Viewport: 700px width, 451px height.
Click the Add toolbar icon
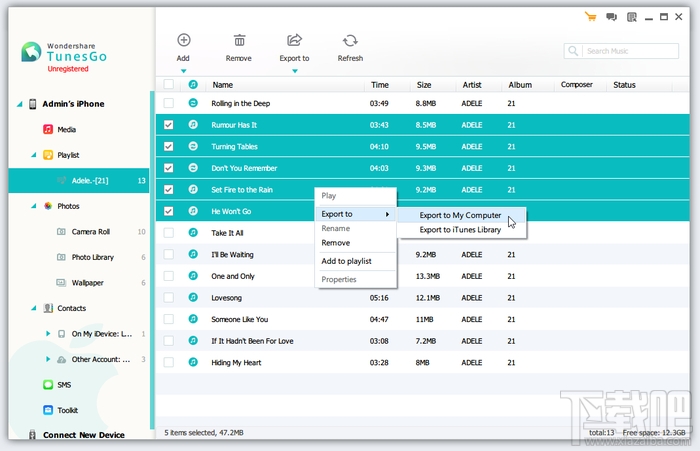pyautogui.click(x=183, y=40)
